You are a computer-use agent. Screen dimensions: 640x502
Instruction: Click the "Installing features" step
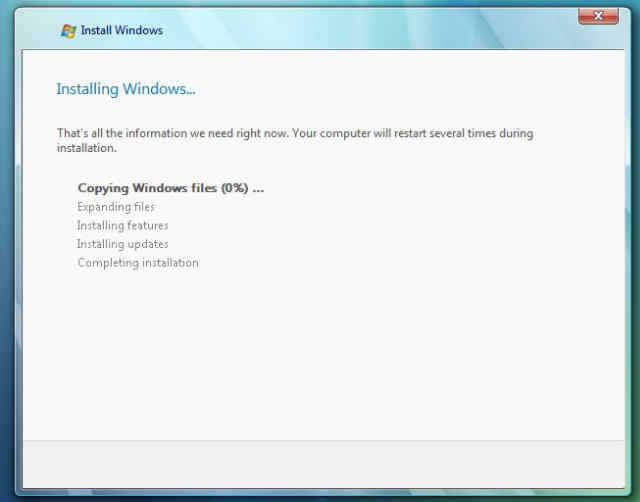click(x=122, y=225)
